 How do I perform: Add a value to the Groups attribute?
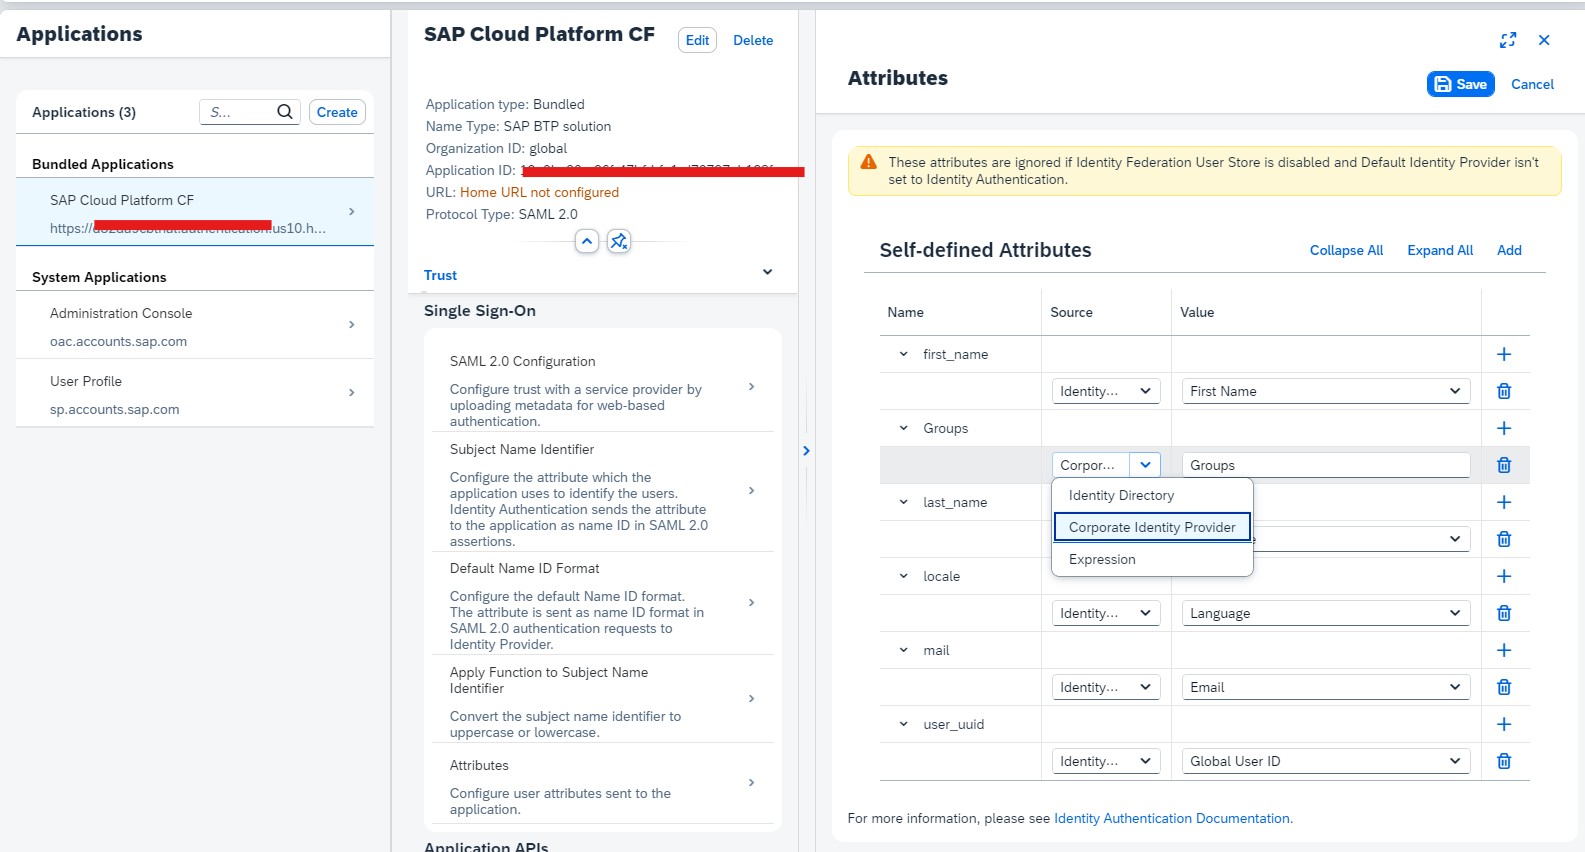[x=1503, y=428]
